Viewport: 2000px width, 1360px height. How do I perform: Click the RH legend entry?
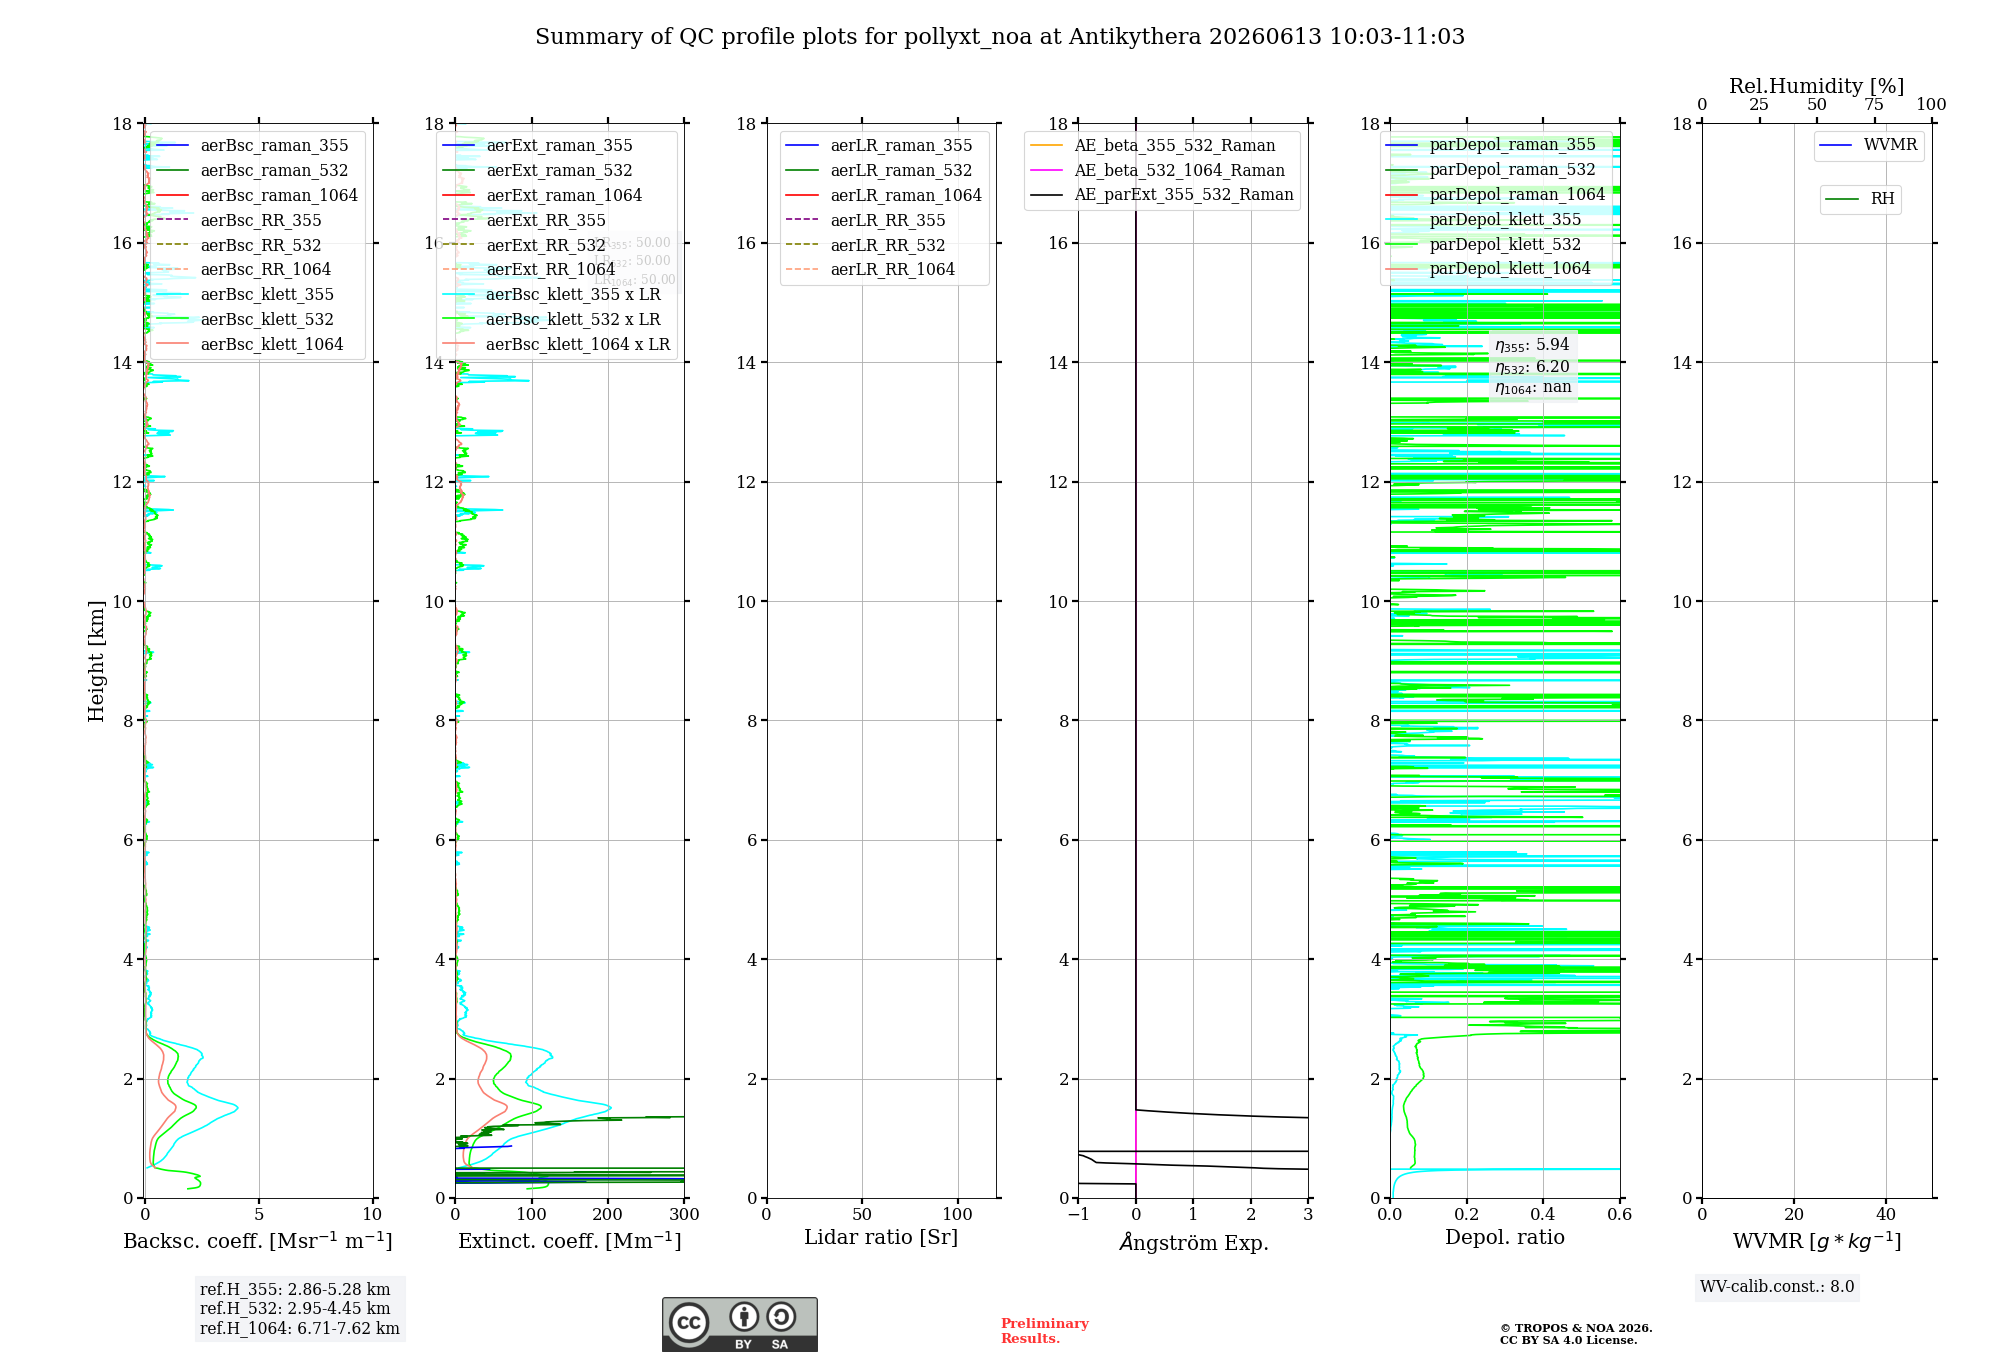tap(1860, 199)
